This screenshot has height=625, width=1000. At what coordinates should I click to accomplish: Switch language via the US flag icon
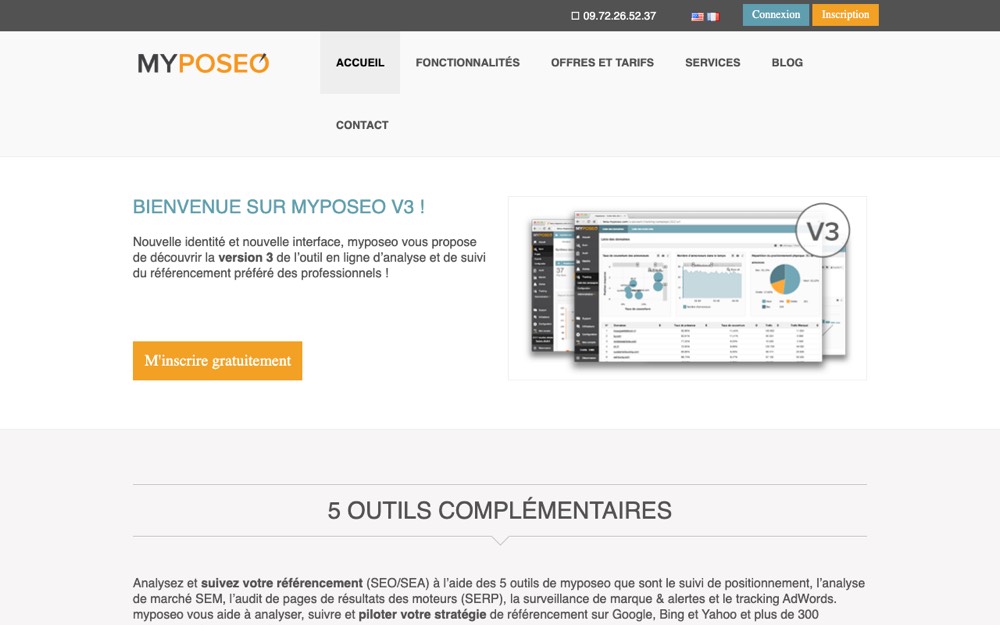tap(697, 17)
